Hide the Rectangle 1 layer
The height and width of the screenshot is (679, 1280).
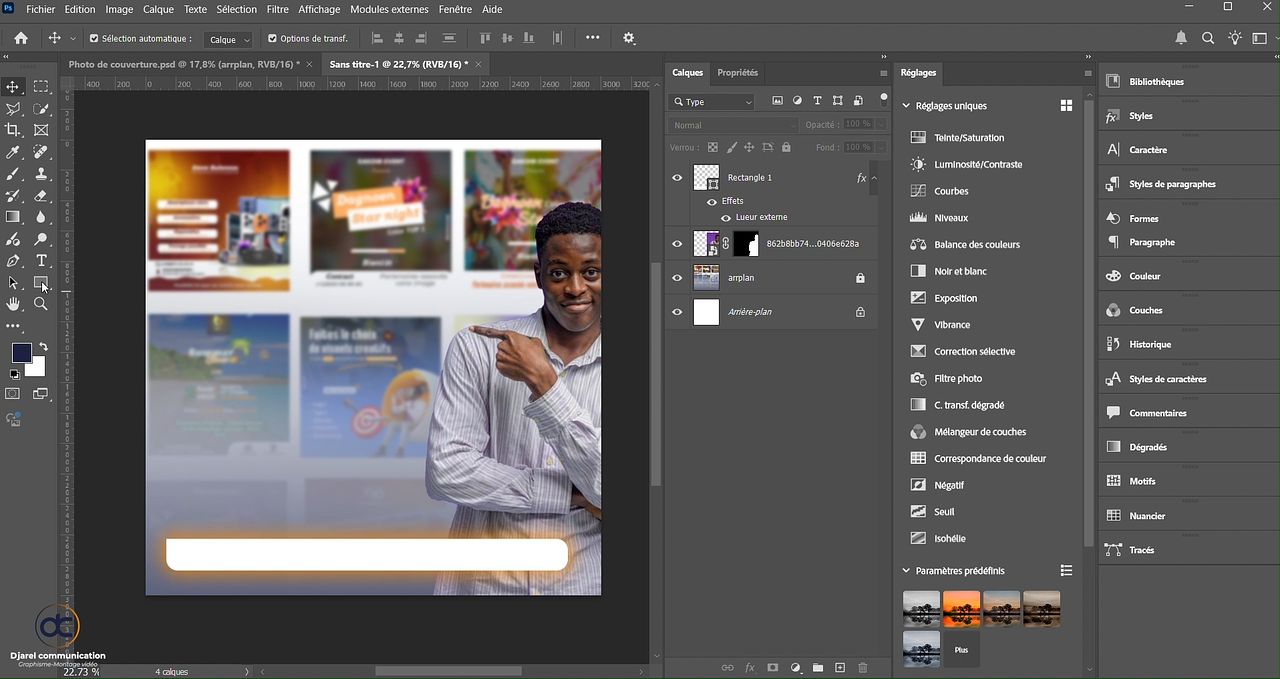pyautogui.click(x=677, y=178)
